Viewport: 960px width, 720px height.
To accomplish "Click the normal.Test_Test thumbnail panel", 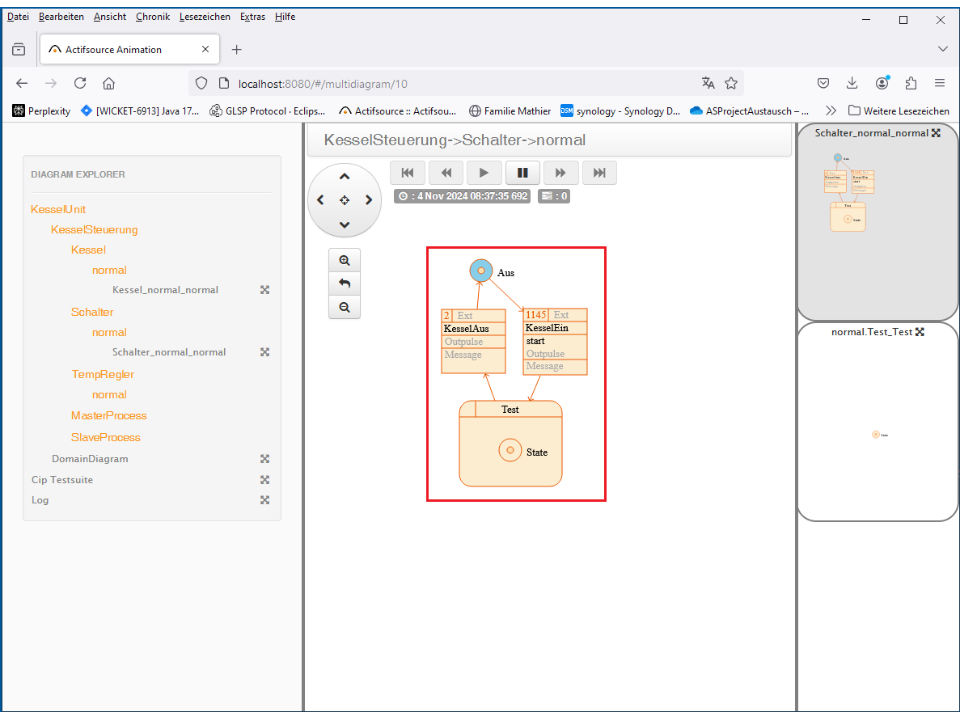I will click(877, 430).
